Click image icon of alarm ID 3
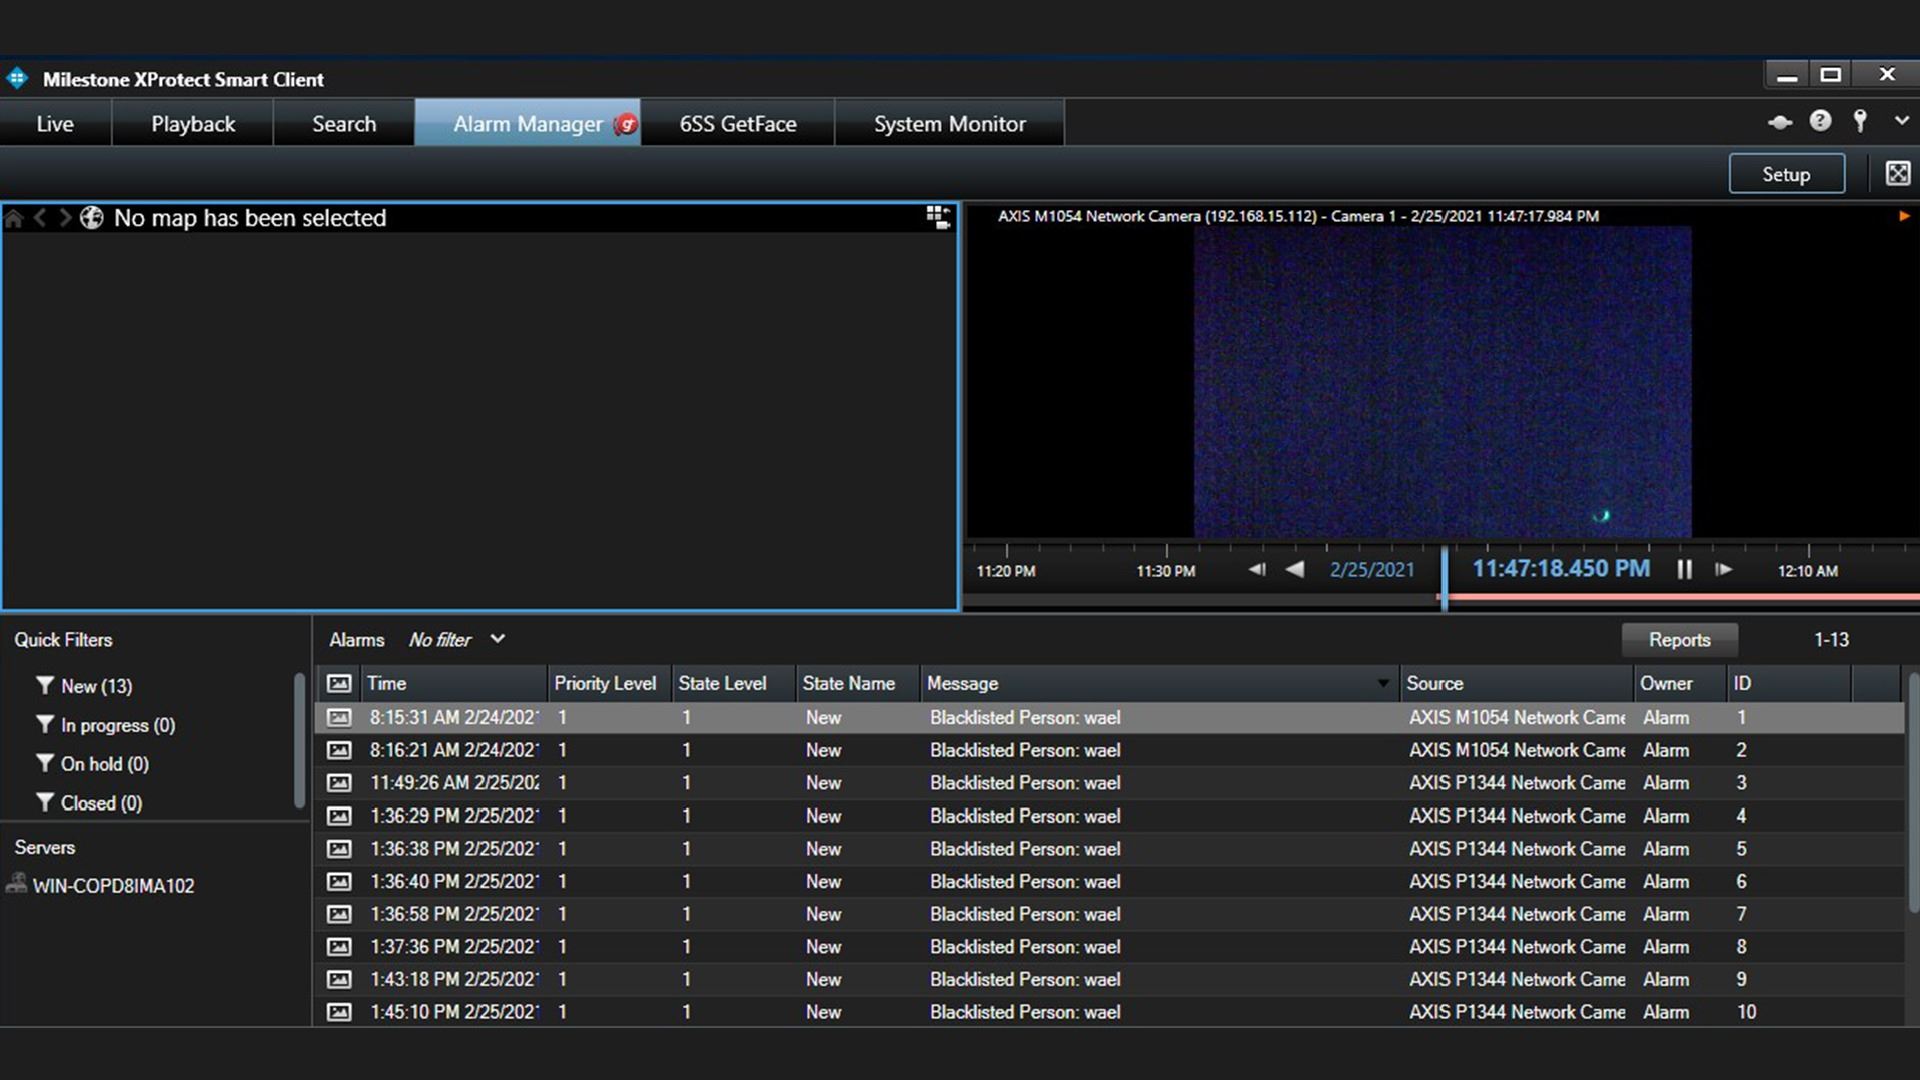Viewport: 1920px width, 1080px height. (x=340, y=783)
